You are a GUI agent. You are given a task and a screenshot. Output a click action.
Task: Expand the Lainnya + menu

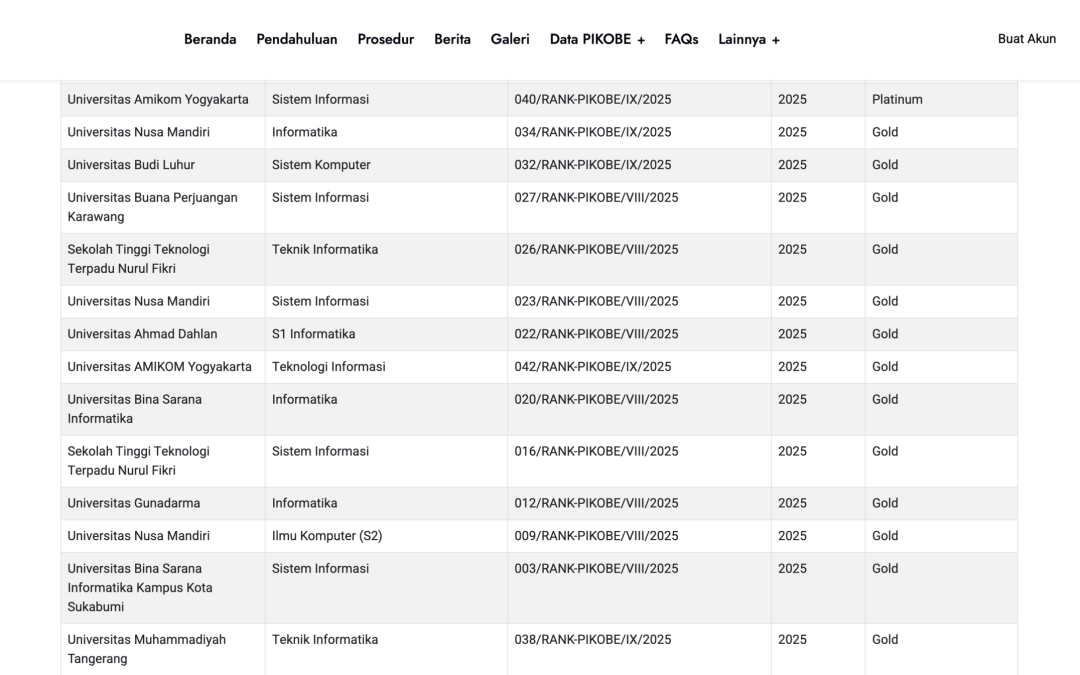748,39
